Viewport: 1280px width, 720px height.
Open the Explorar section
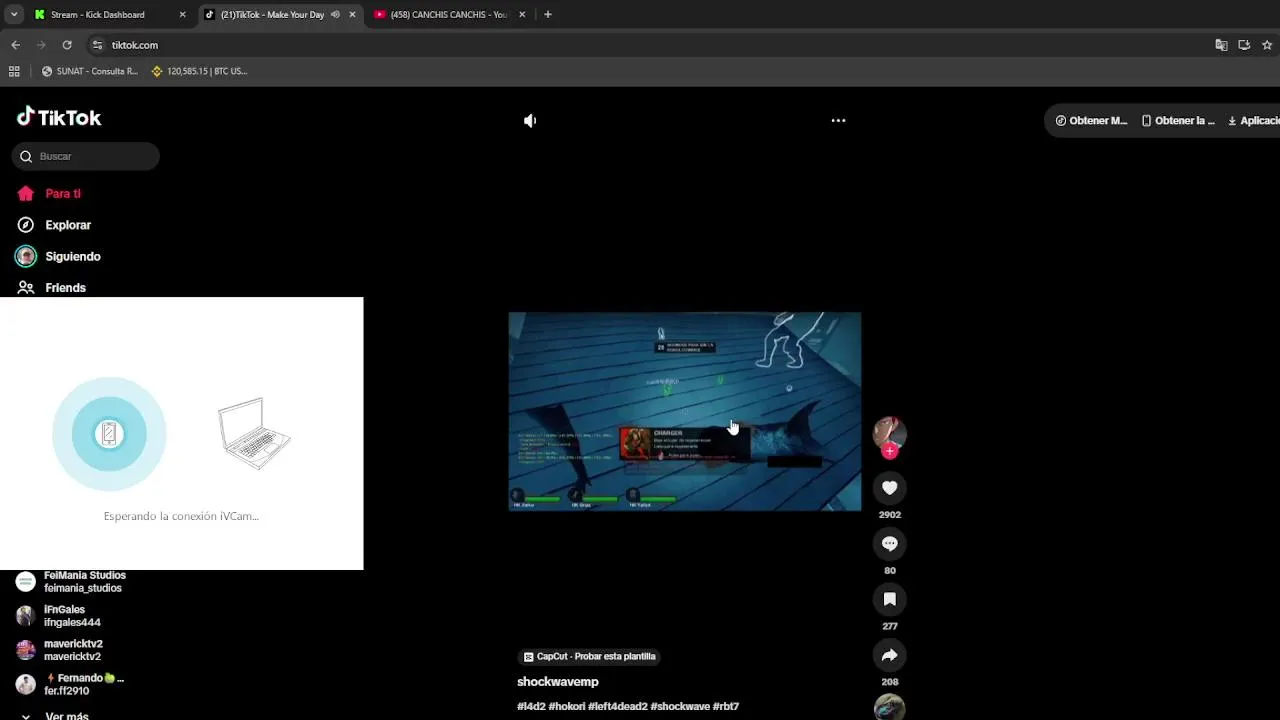[x=68, y=225]
